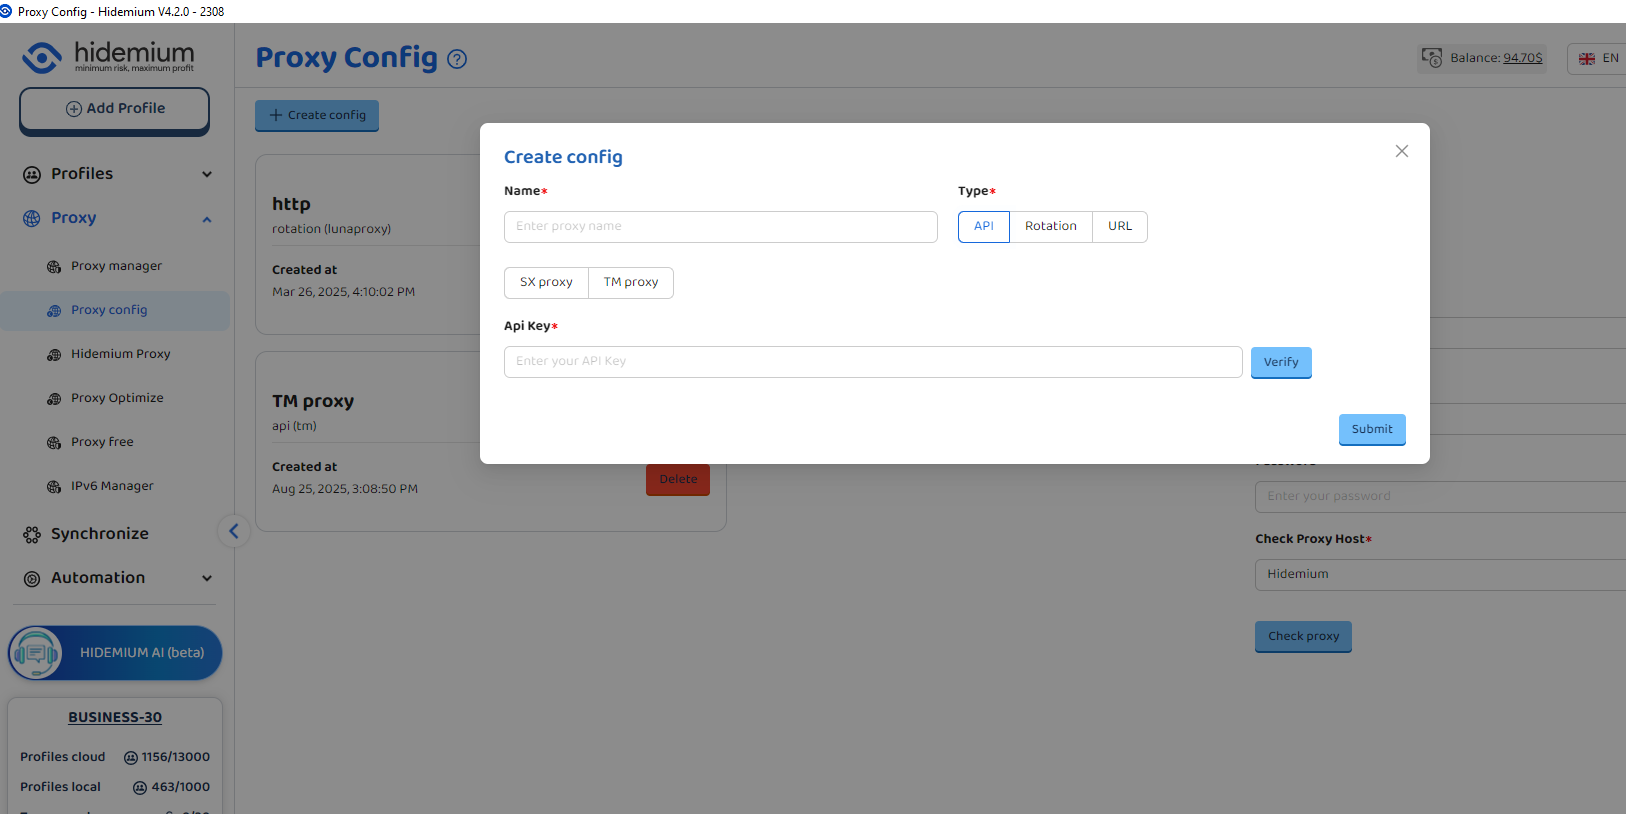Click the Create config dialog title
The width and height of the screenshot is (1626, 814).
(563, 157)
